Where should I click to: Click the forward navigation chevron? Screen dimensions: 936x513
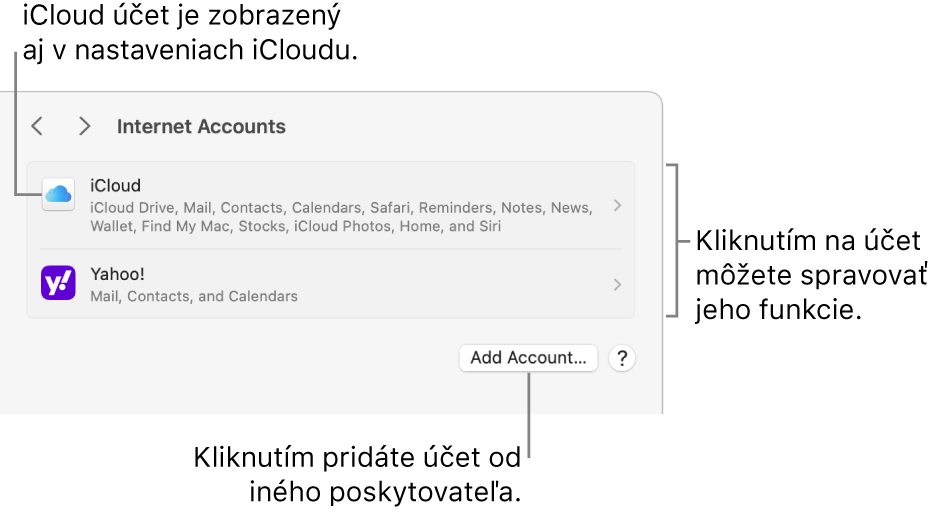(x=85, y=126)
